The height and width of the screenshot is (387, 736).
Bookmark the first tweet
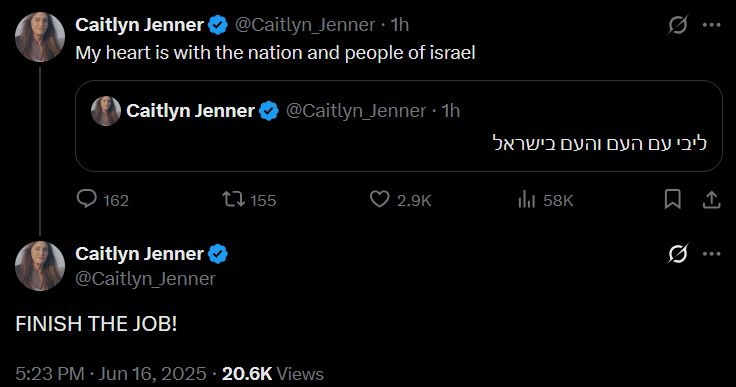(672, 199)
